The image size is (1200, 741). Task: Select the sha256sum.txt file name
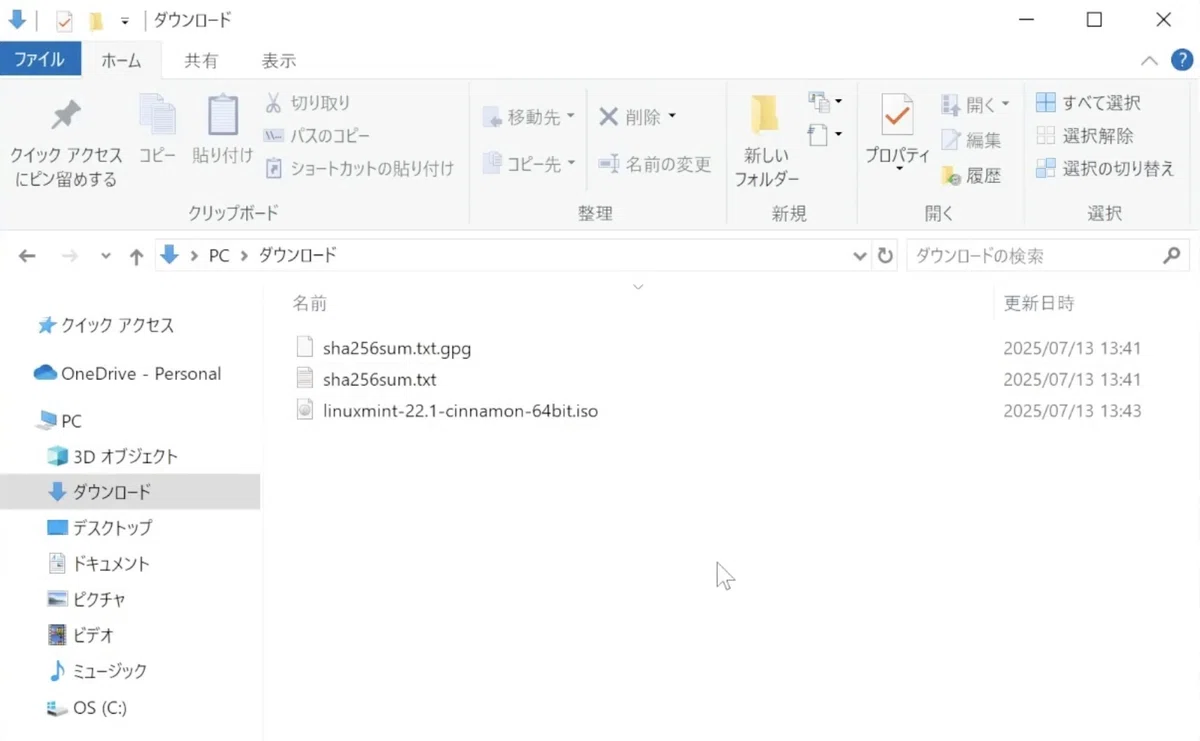(x=380, y=380)
